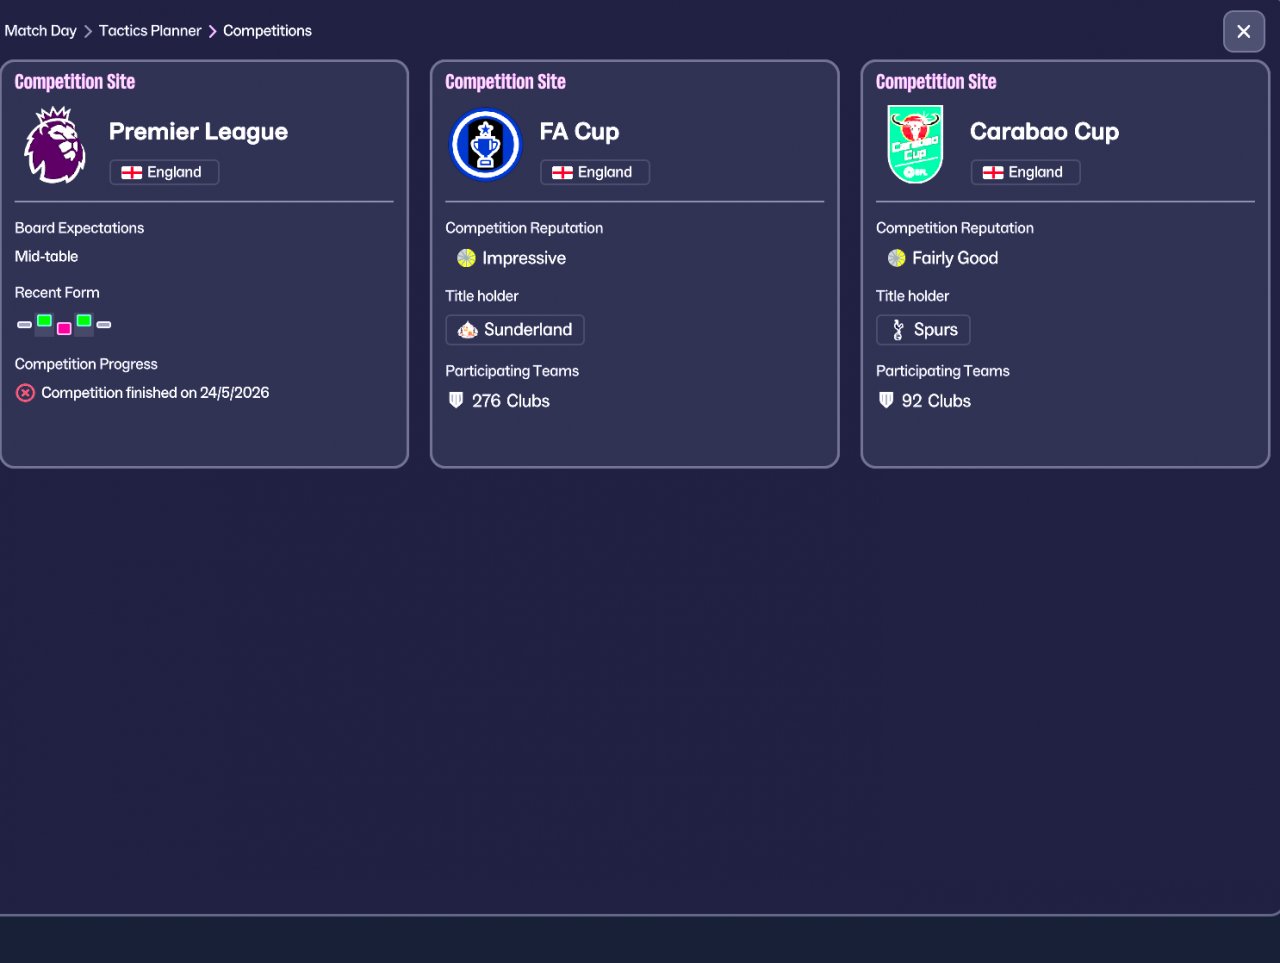Click the Carabao Cup 'Competition Site' heading
The image size is (1280, 963).
[x=936, y=82]
